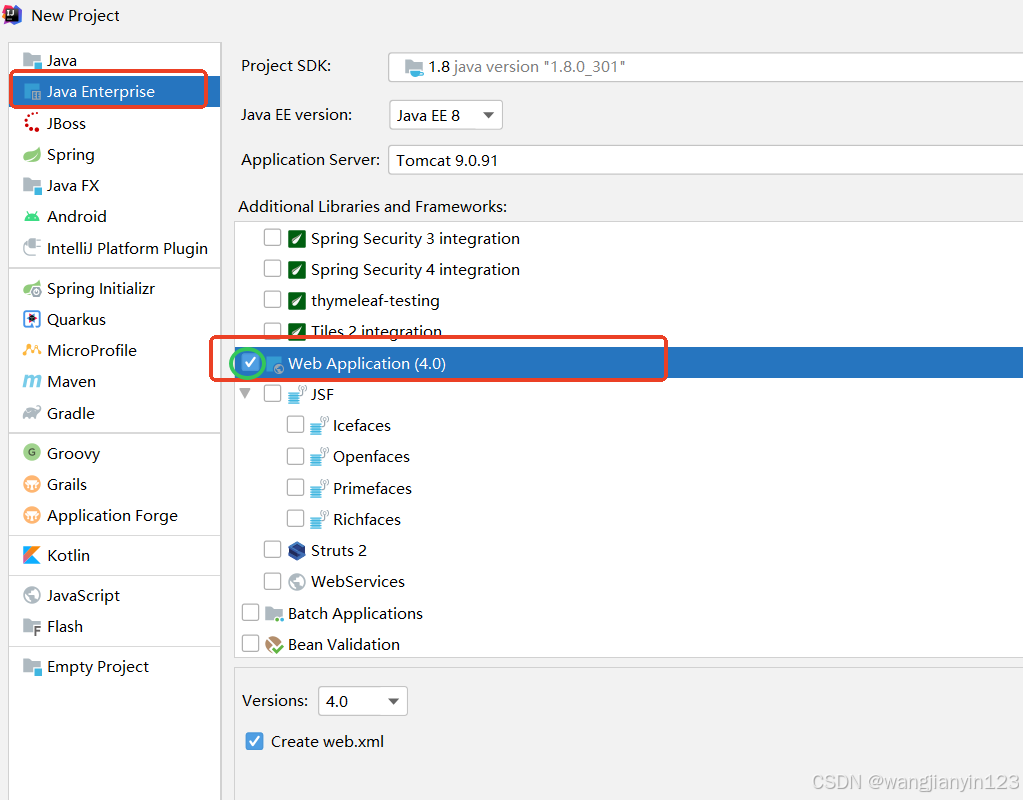
Task: Select Gradle in the project list
Action: (70, 413)
